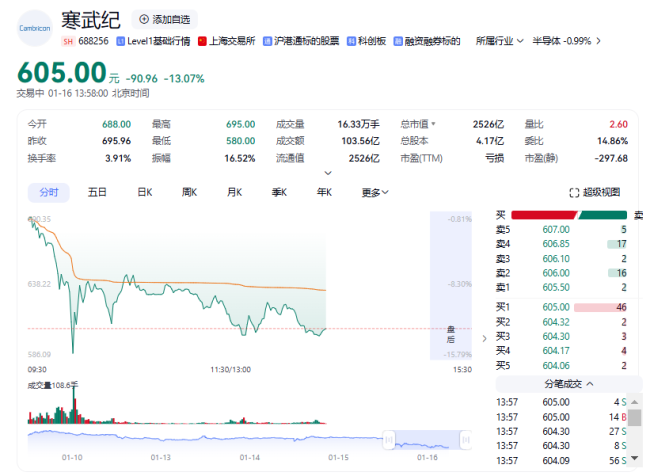Switch to the 月K chart tab
The height and width of the screenshot is (476, 650).
[234, 192]
